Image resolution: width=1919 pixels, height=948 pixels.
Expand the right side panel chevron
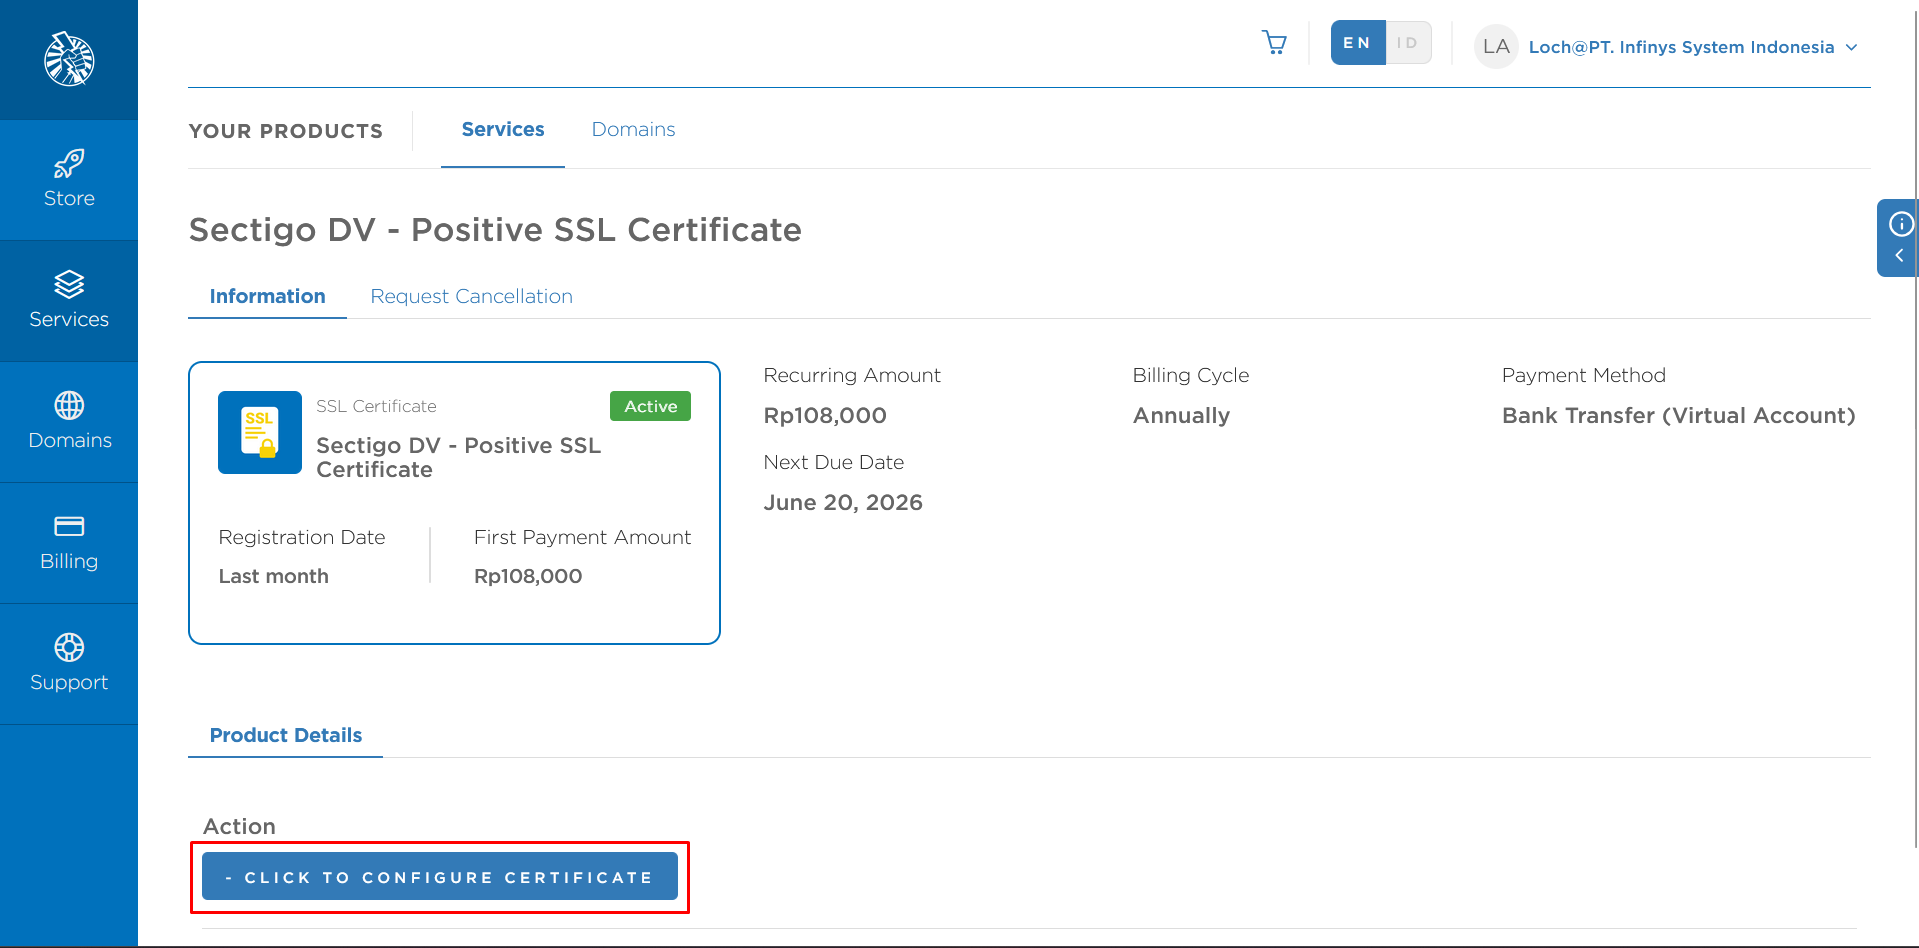1899,256
